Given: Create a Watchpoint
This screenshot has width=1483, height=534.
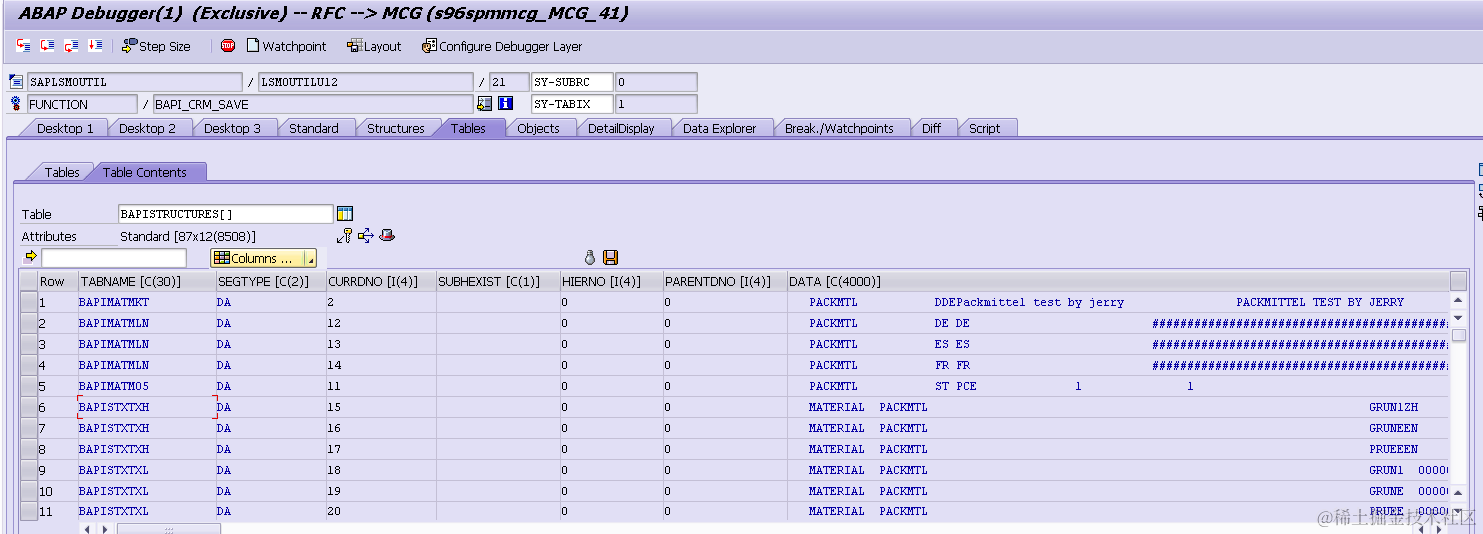Looking at the screenshot, I should [x=286, y=46].
